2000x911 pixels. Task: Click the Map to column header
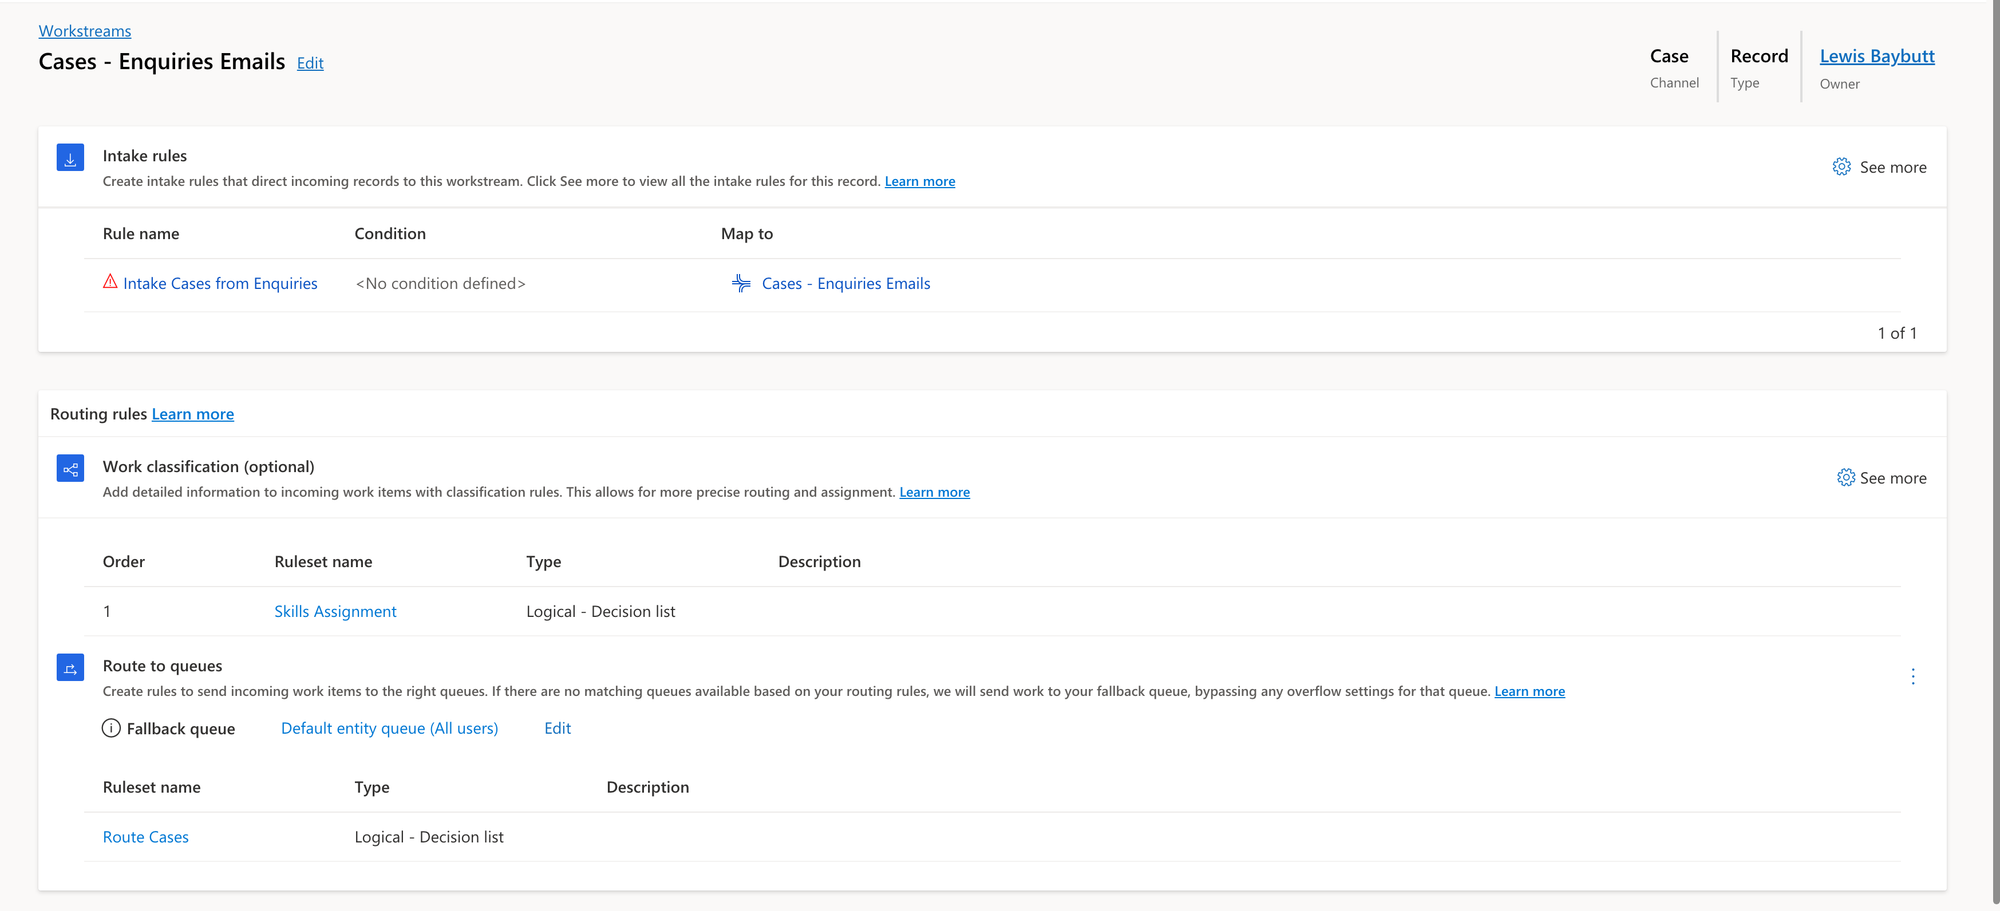[747, 233]
